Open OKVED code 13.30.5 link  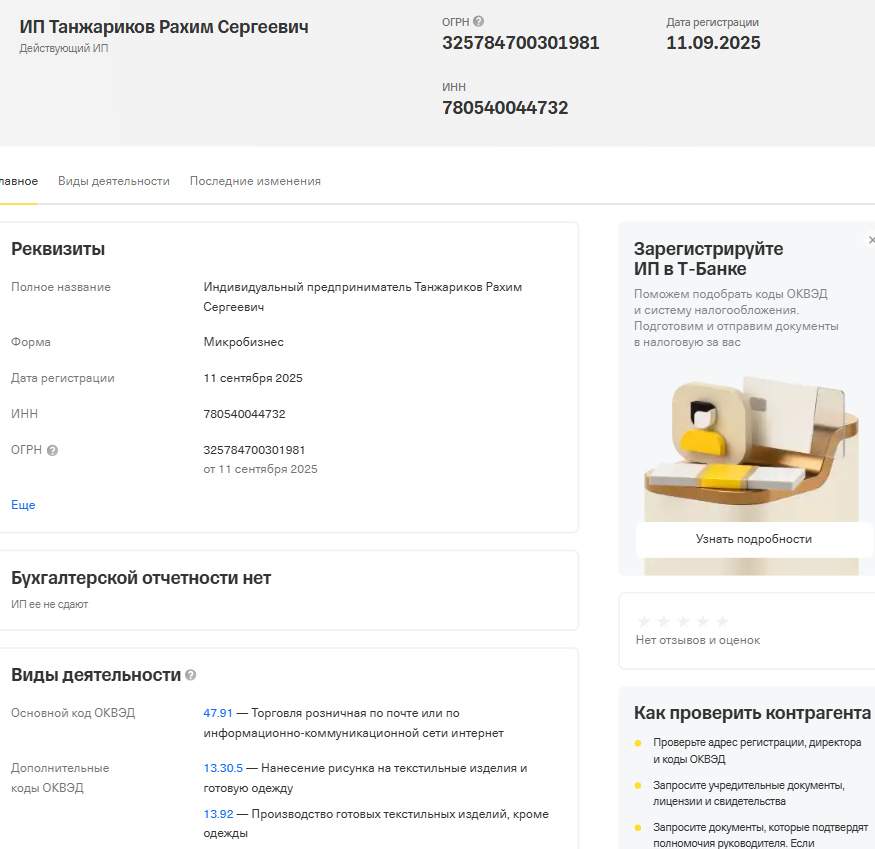[223, 768]
